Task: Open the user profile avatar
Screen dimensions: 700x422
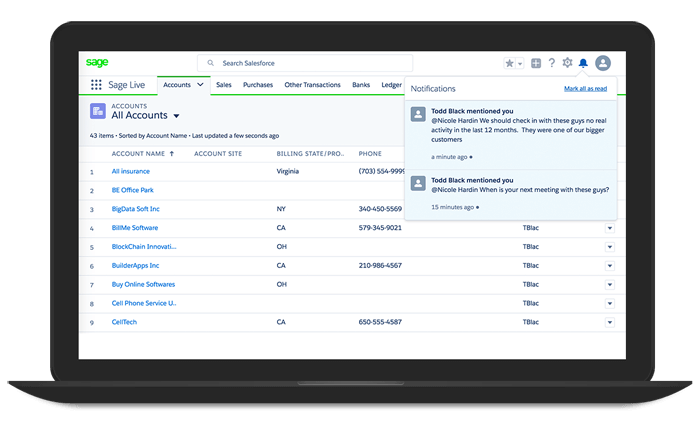Action: (x=603, y=63)
